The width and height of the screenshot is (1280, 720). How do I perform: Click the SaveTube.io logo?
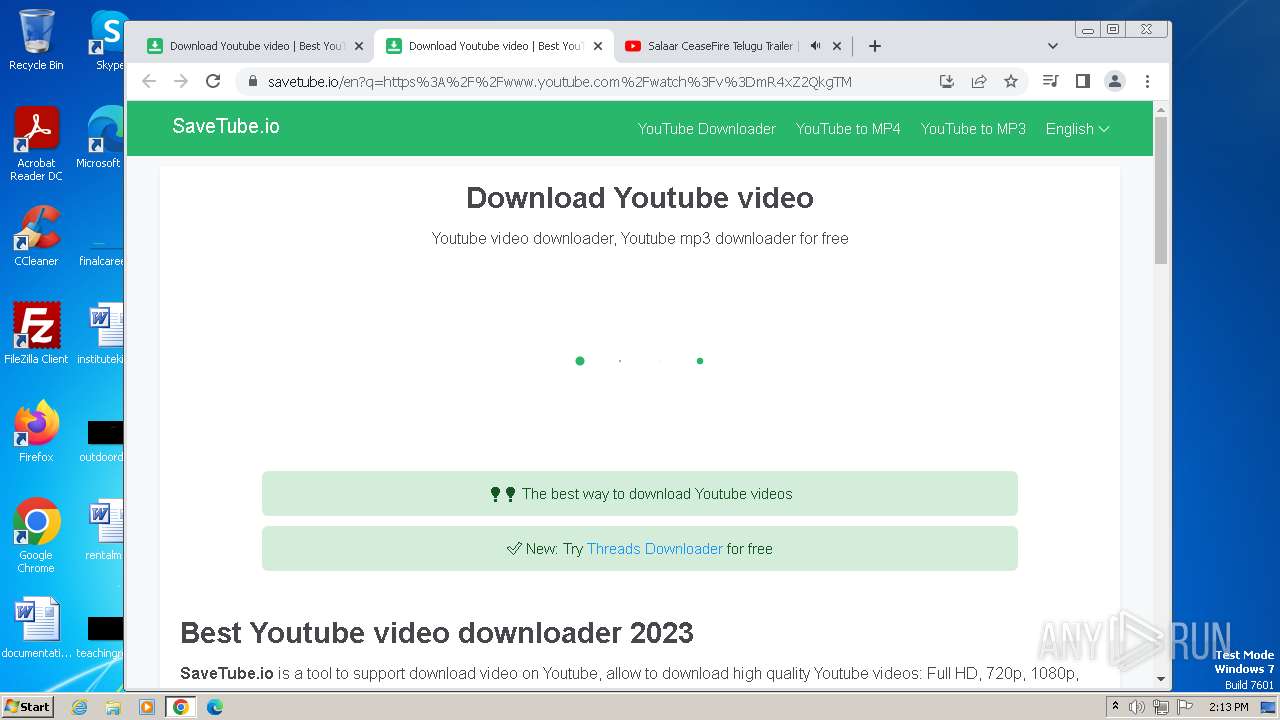click(226, 126)
